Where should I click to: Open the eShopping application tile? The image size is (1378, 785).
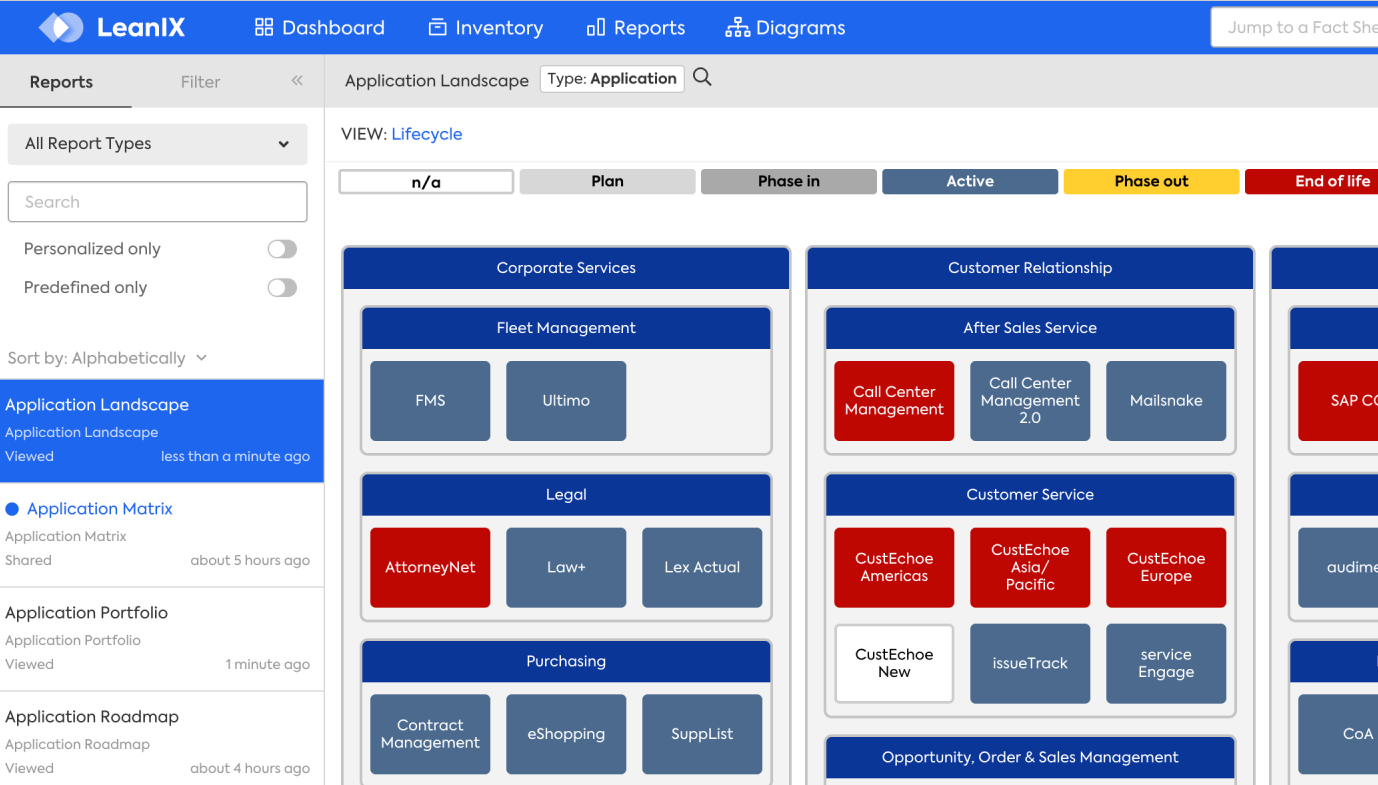[566, 734]
